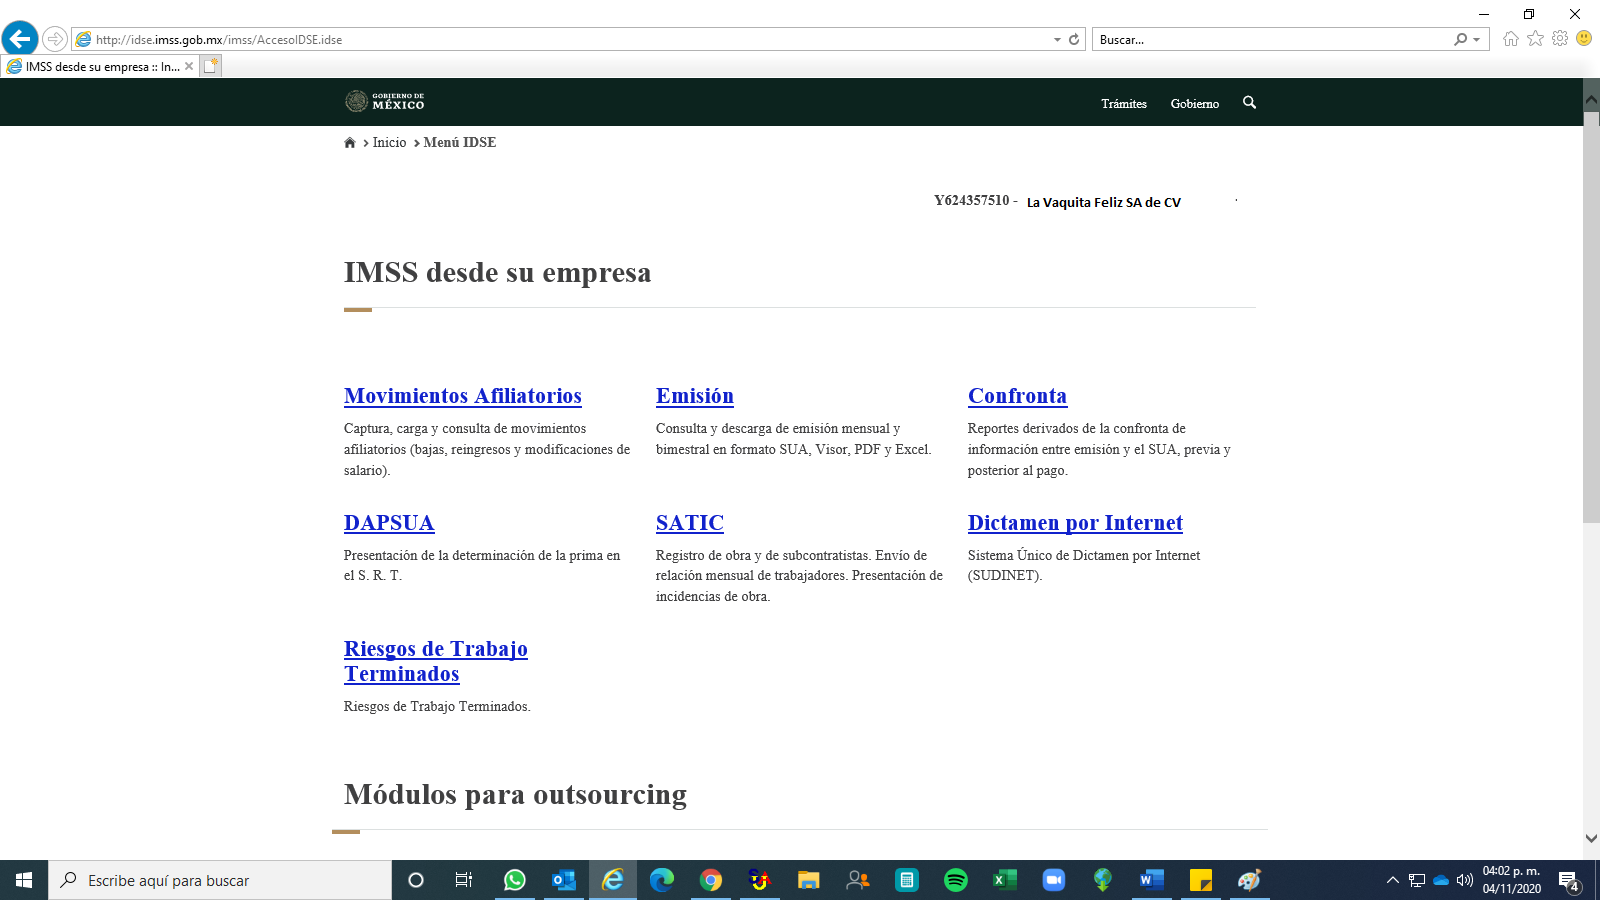The image size is (1600, 900).
Task: Open the browser settings gear icon
Action: 1560,39
